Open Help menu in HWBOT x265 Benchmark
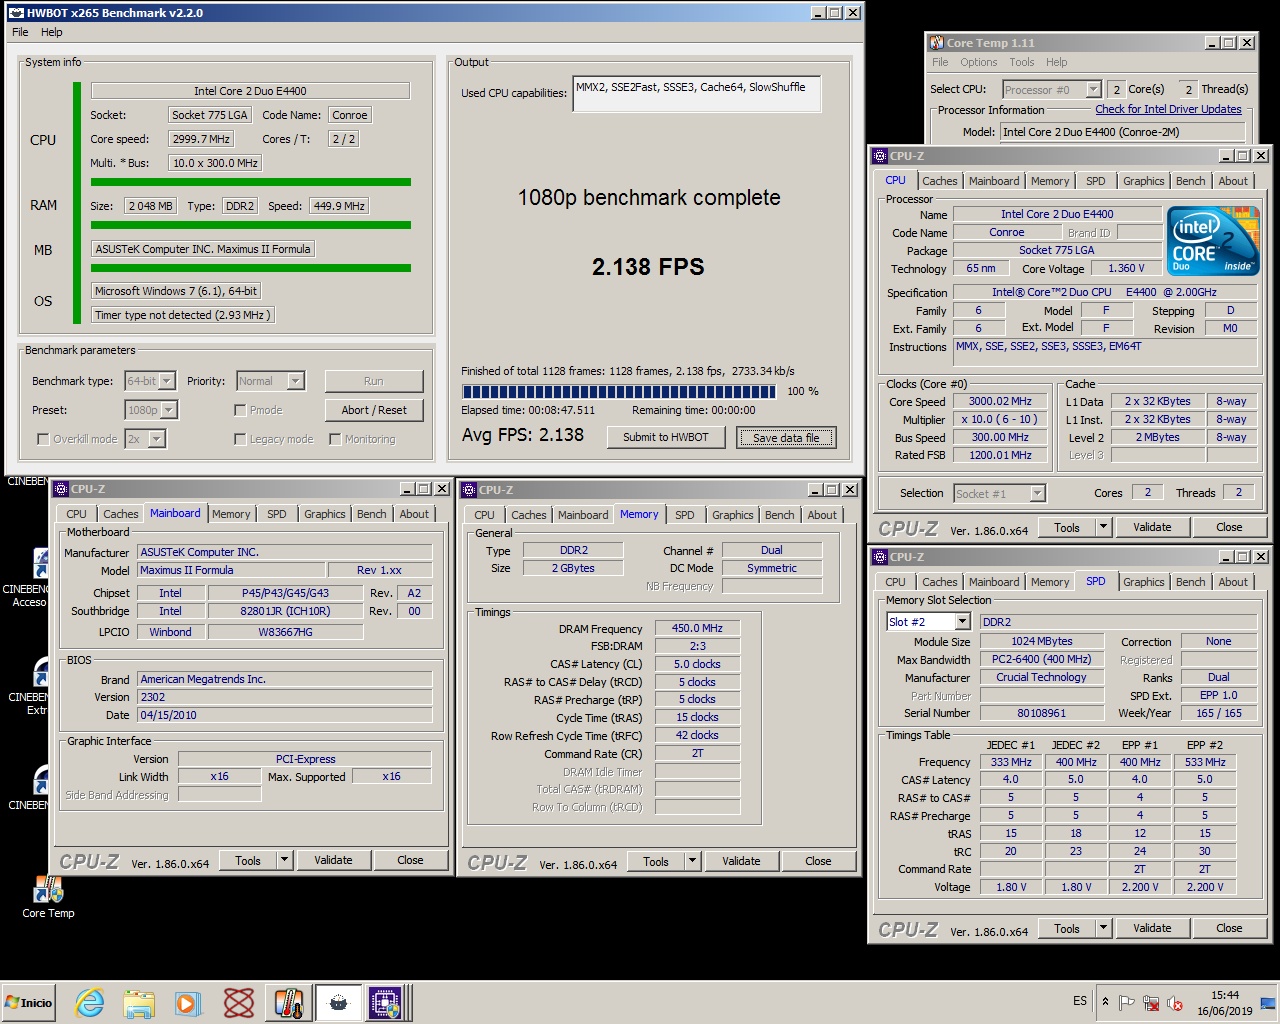This screenshot has width=1280, height=1024. pyautogui.click(x=52, y=32)
